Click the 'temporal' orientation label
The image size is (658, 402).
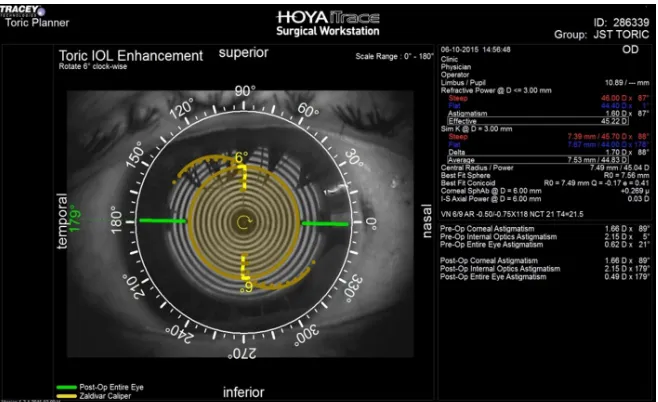(62, 221)
